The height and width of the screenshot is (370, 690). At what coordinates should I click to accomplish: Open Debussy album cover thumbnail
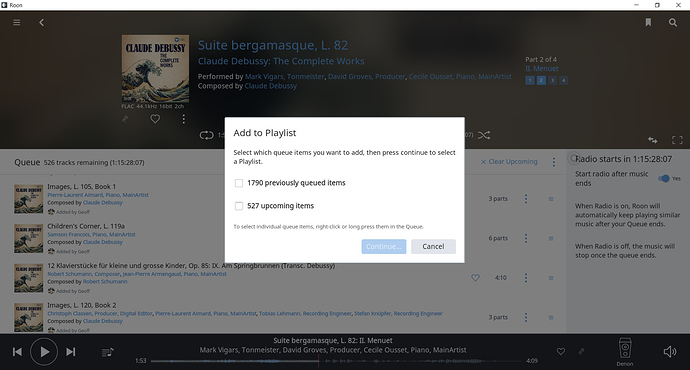155,69
